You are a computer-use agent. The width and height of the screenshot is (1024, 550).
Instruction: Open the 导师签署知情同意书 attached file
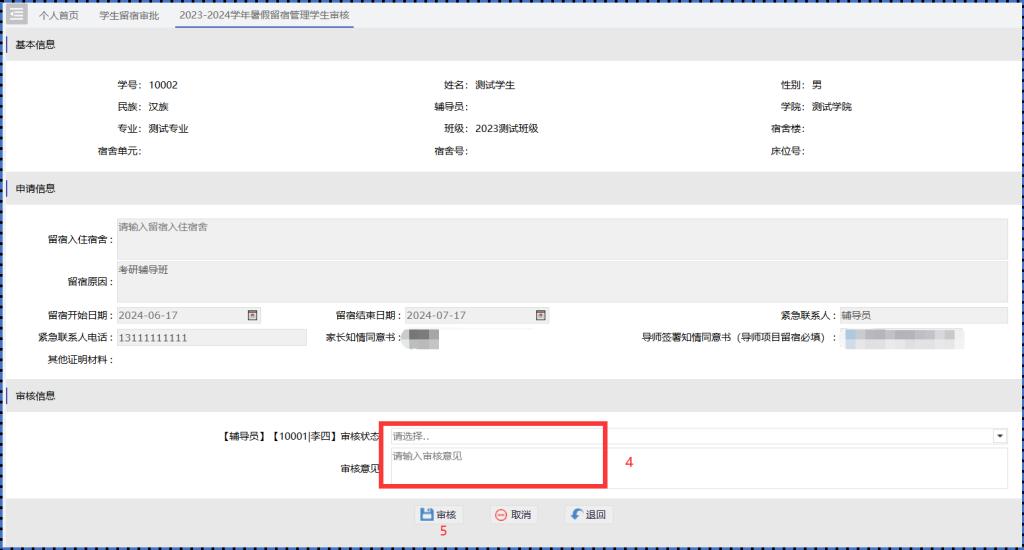pos(902,338)
